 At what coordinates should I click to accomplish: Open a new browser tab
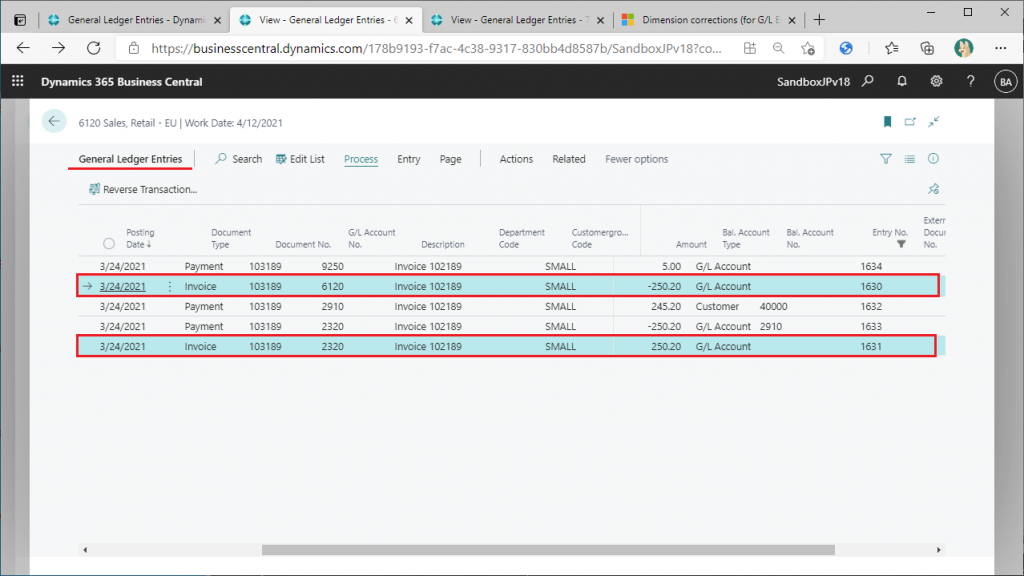819,20
